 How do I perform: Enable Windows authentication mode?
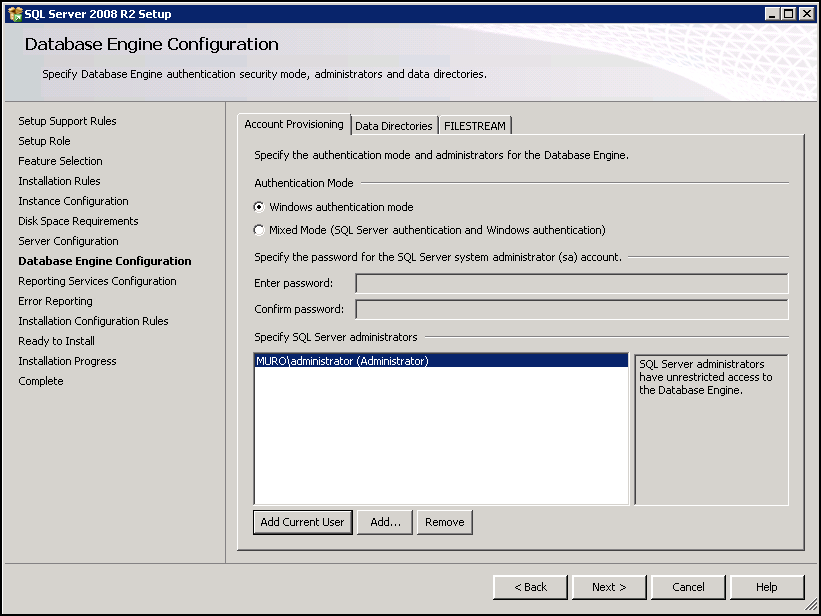[x=258, y=207]
